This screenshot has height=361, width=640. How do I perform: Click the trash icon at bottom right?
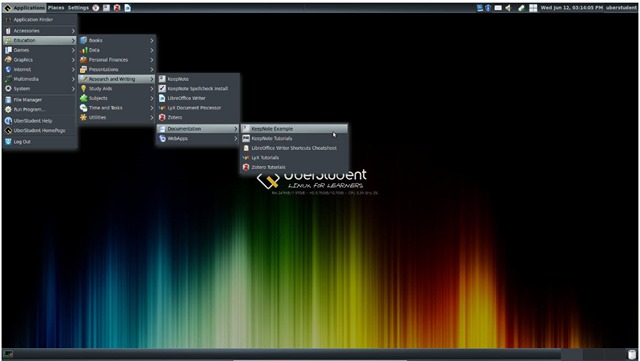(x=632, y=354)
